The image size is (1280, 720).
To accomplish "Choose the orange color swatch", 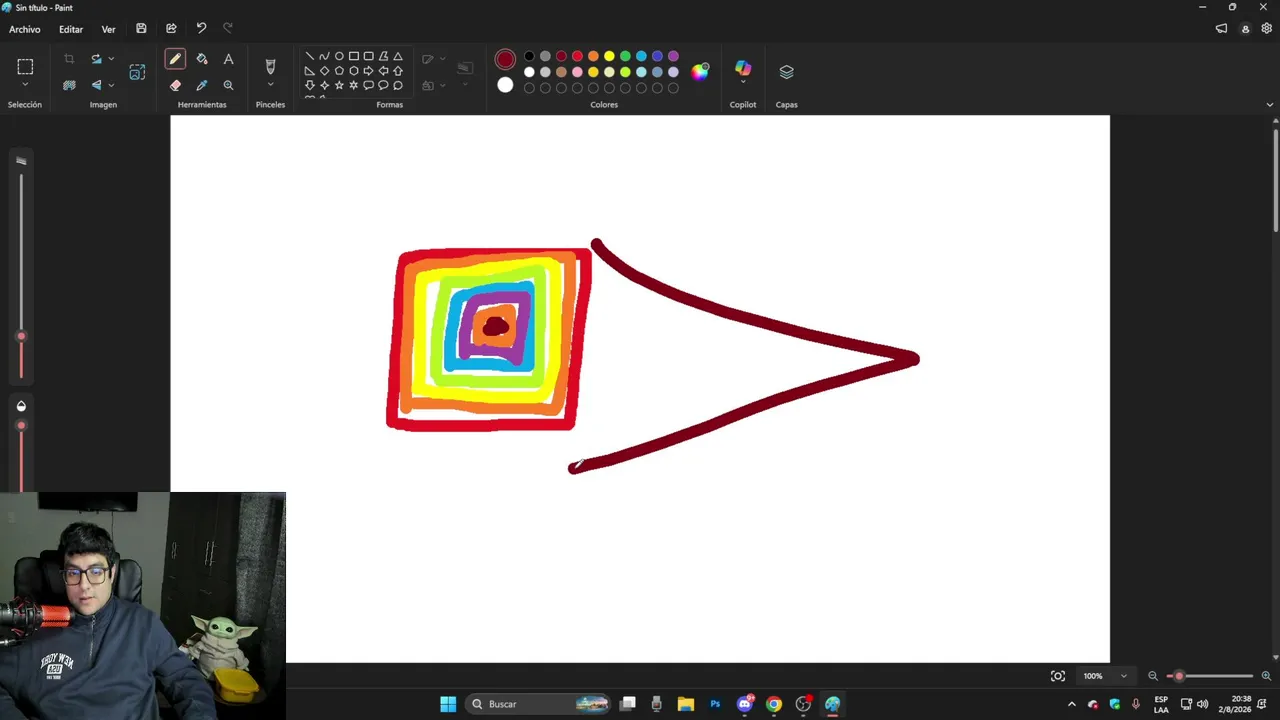I will (x=593, y=56).
